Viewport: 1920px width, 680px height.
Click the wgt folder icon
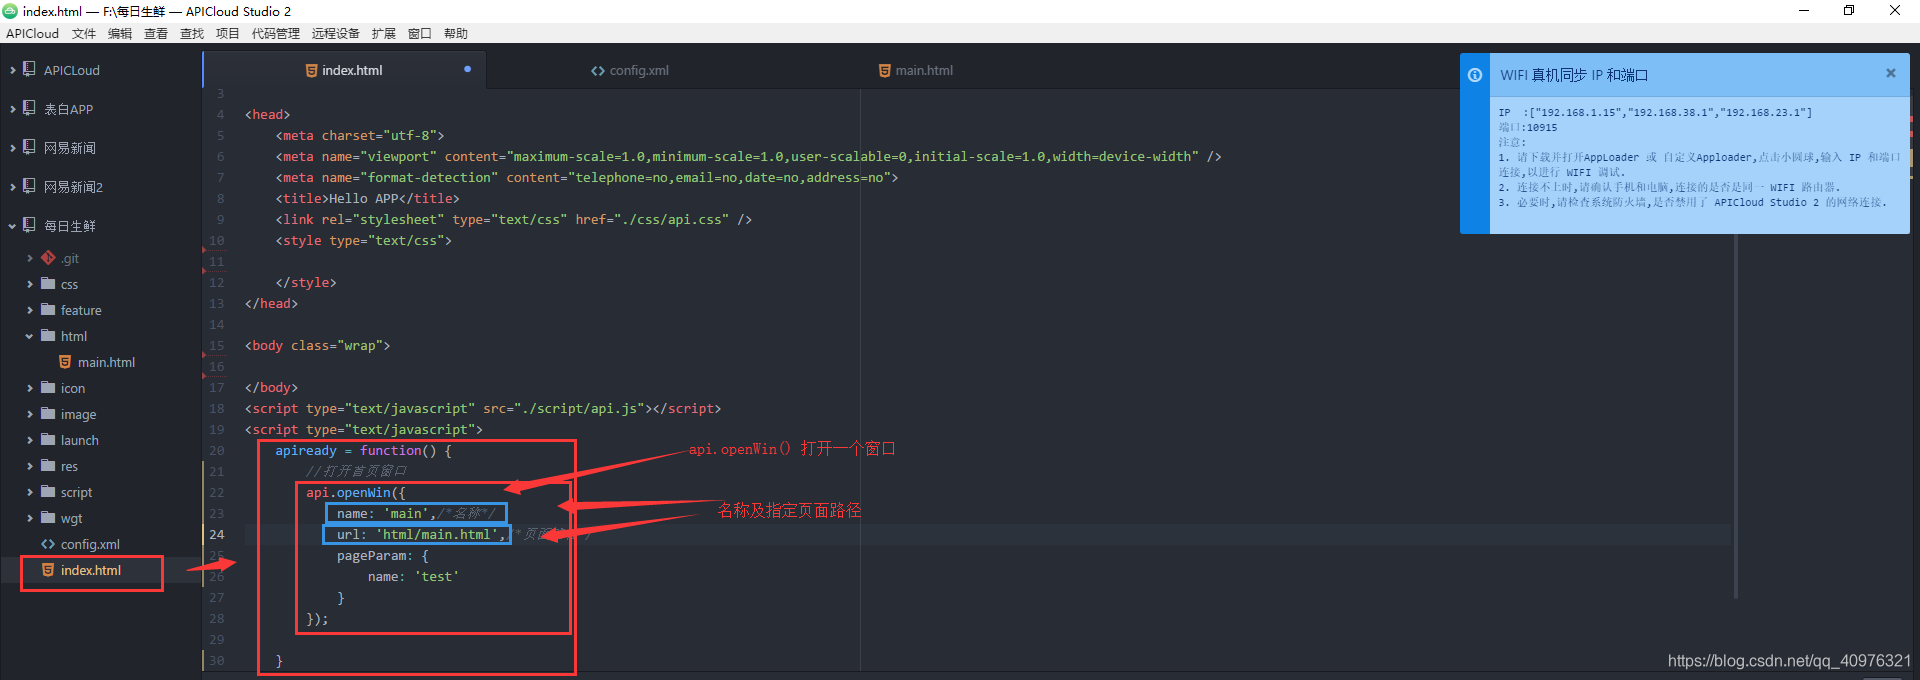48,517
